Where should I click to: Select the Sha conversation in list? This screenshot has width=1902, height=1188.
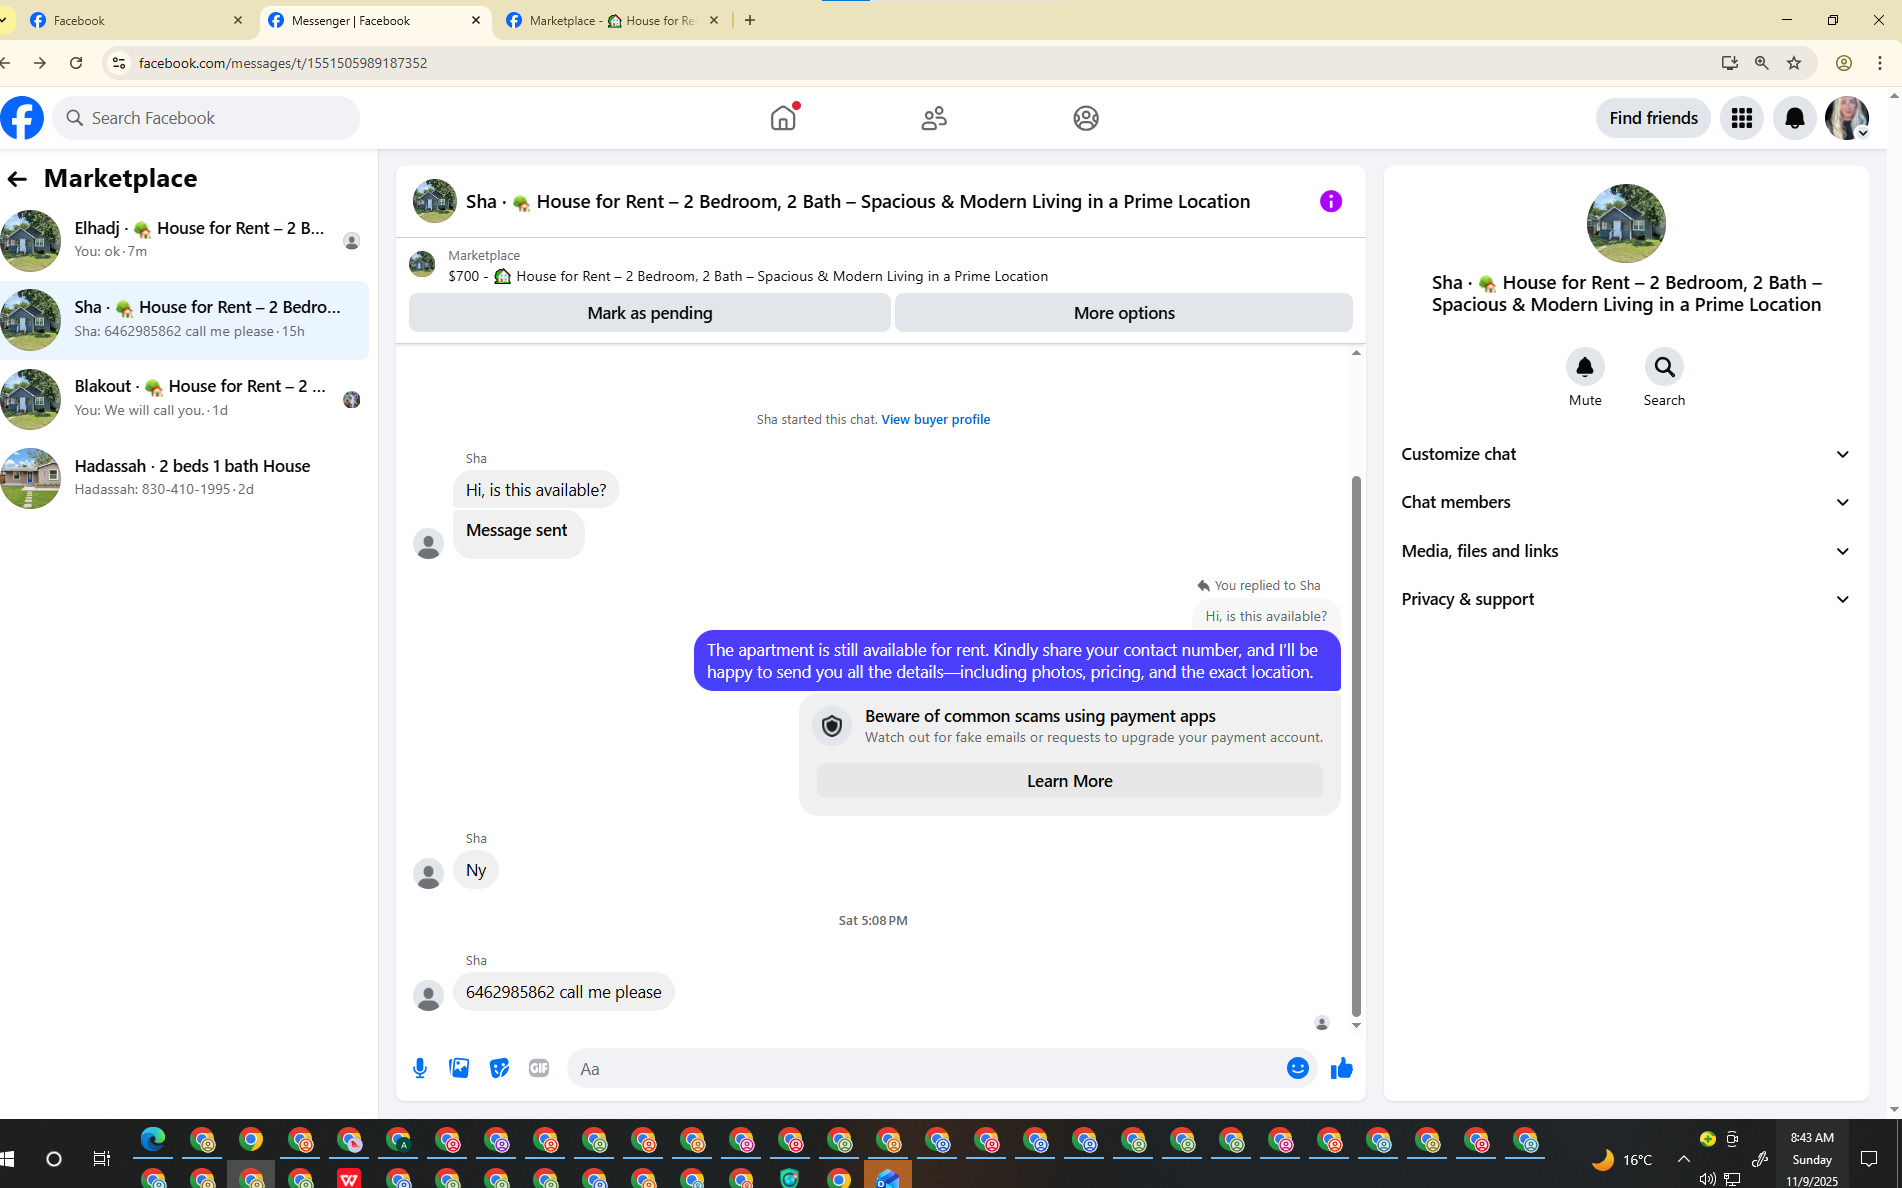(x=184, y=320)
